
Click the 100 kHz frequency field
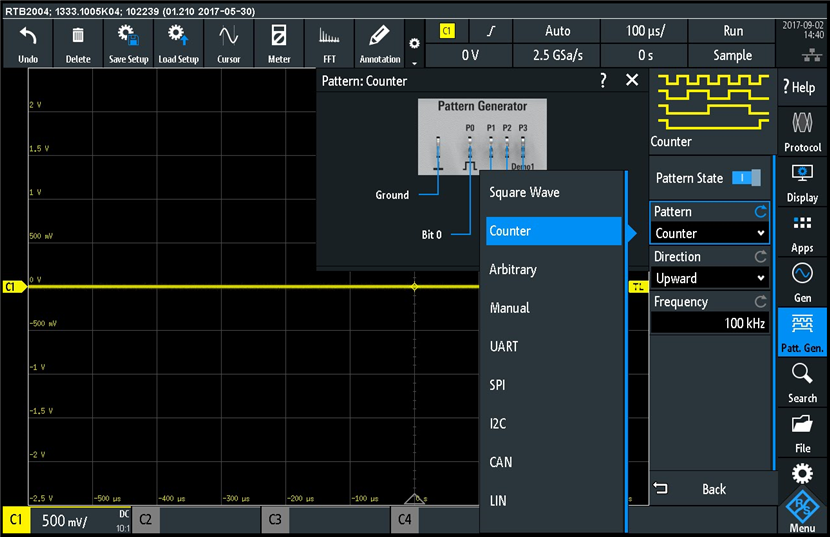click(x=710, y=323)
